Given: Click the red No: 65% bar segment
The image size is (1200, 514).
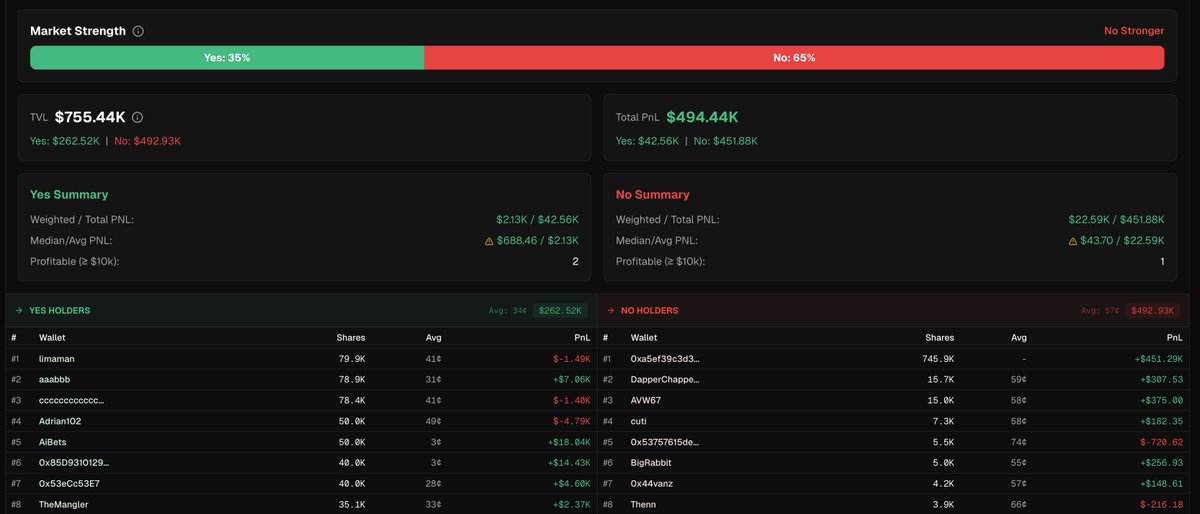Looking at the screenshot, I should pos(794,58).
